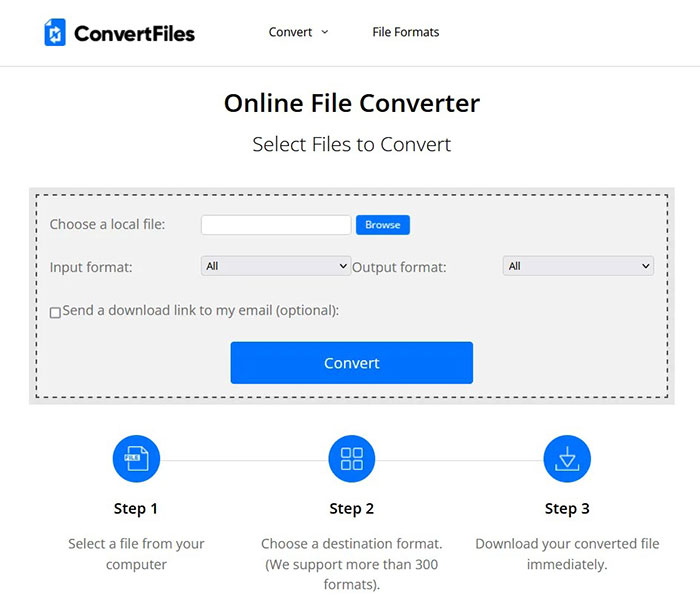The width and height of the screenshot is (700, 610).
Task: Click the Choose a local file label
Action: (x=107, y=224)
